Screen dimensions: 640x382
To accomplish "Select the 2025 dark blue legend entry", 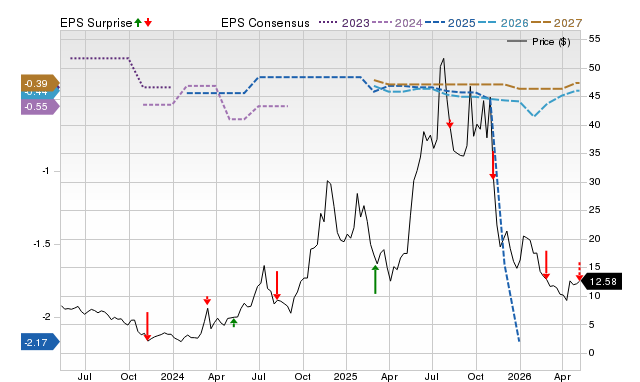I will [x=450, y=23].
